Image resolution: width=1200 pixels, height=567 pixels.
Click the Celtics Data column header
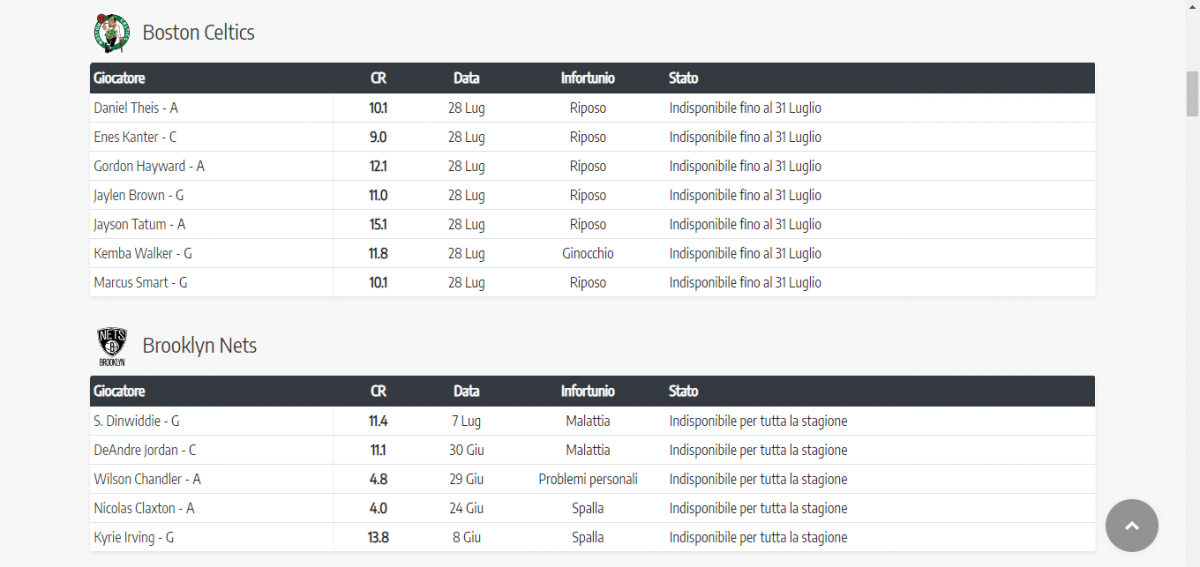tap(466, 78)
